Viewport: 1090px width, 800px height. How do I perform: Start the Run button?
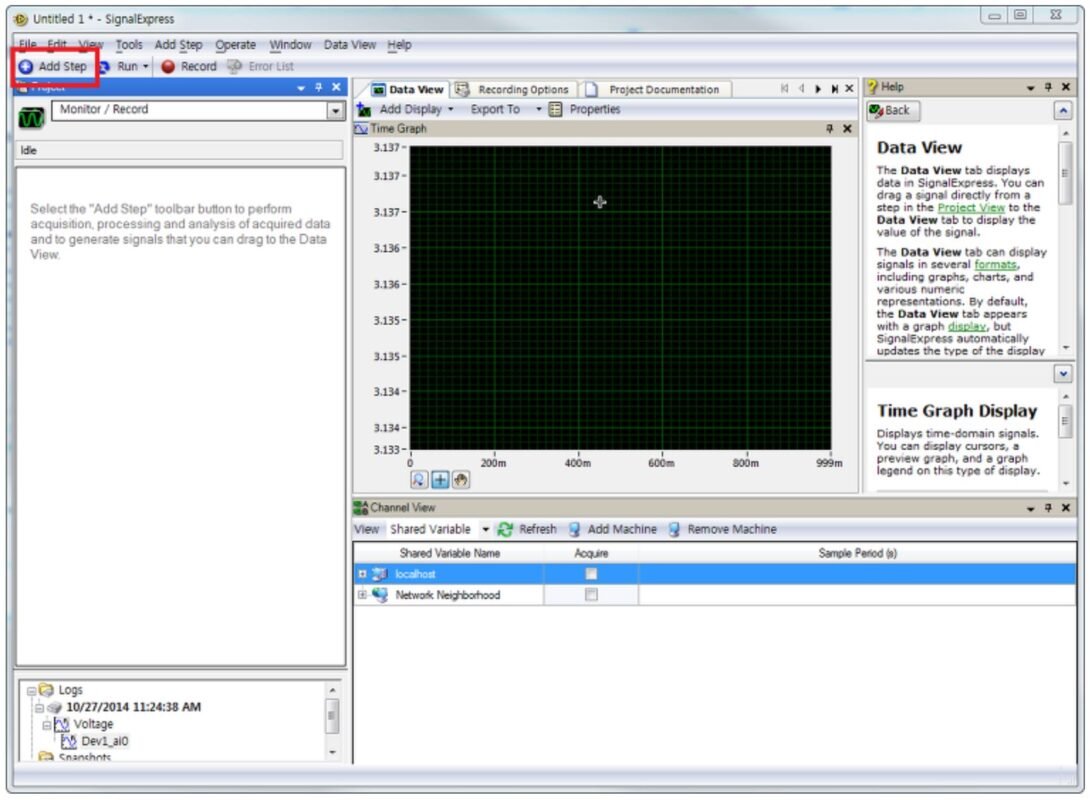click(x=118, y=67)
